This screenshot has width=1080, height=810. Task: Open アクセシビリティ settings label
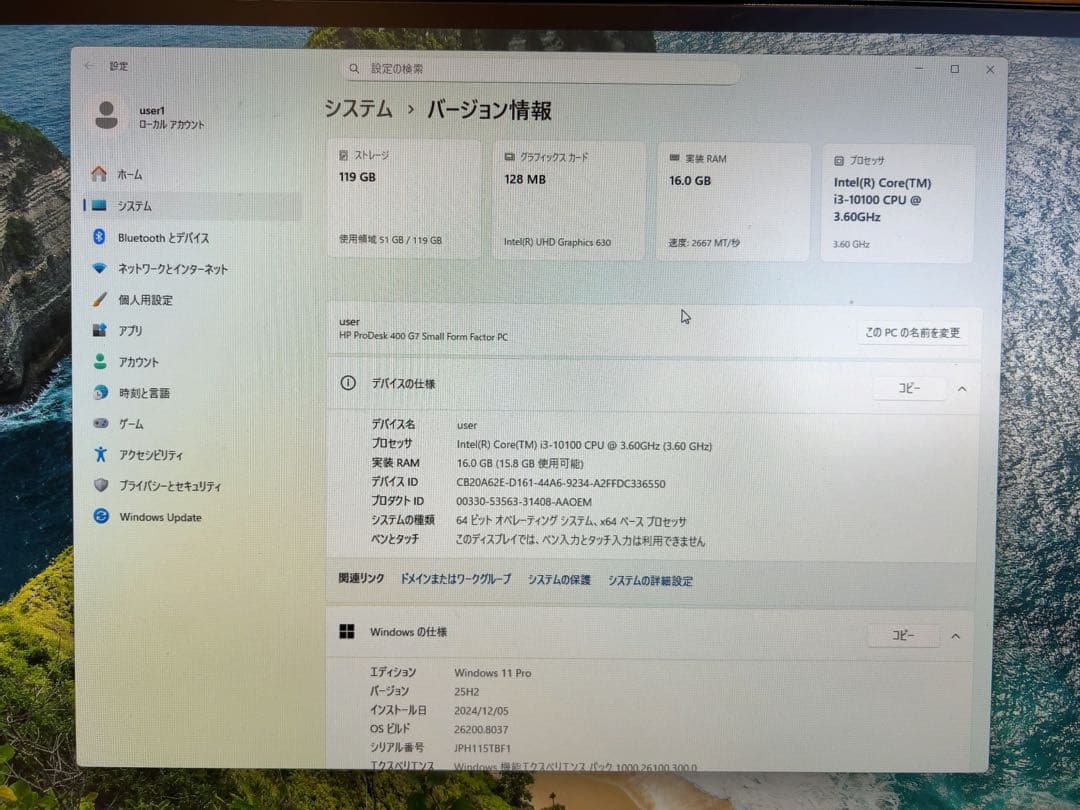[152, 455]
